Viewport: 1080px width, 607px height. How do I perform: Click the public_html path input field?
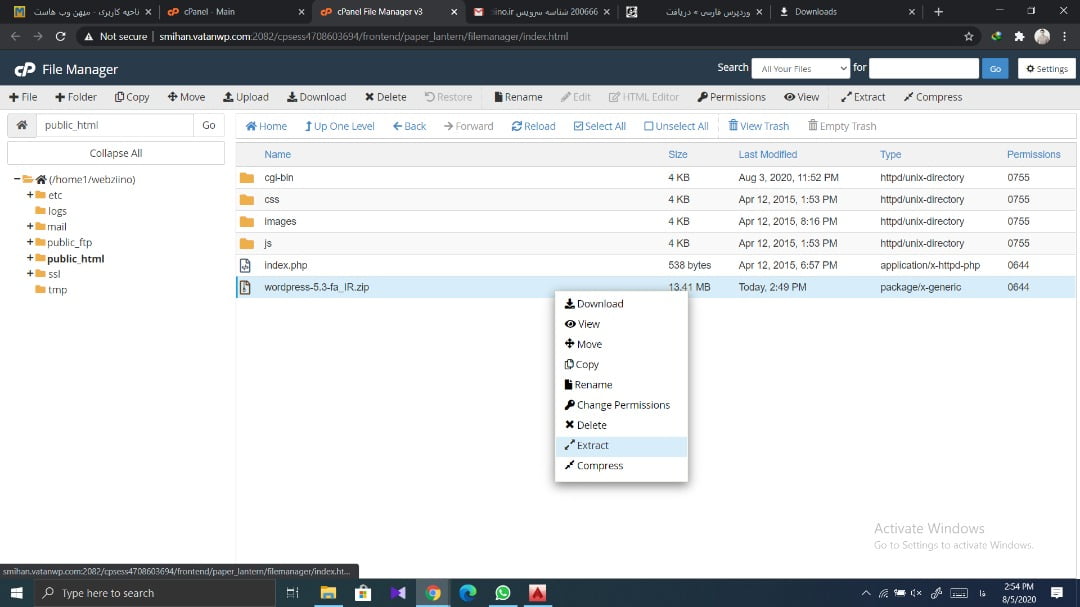tap(114, 125)
